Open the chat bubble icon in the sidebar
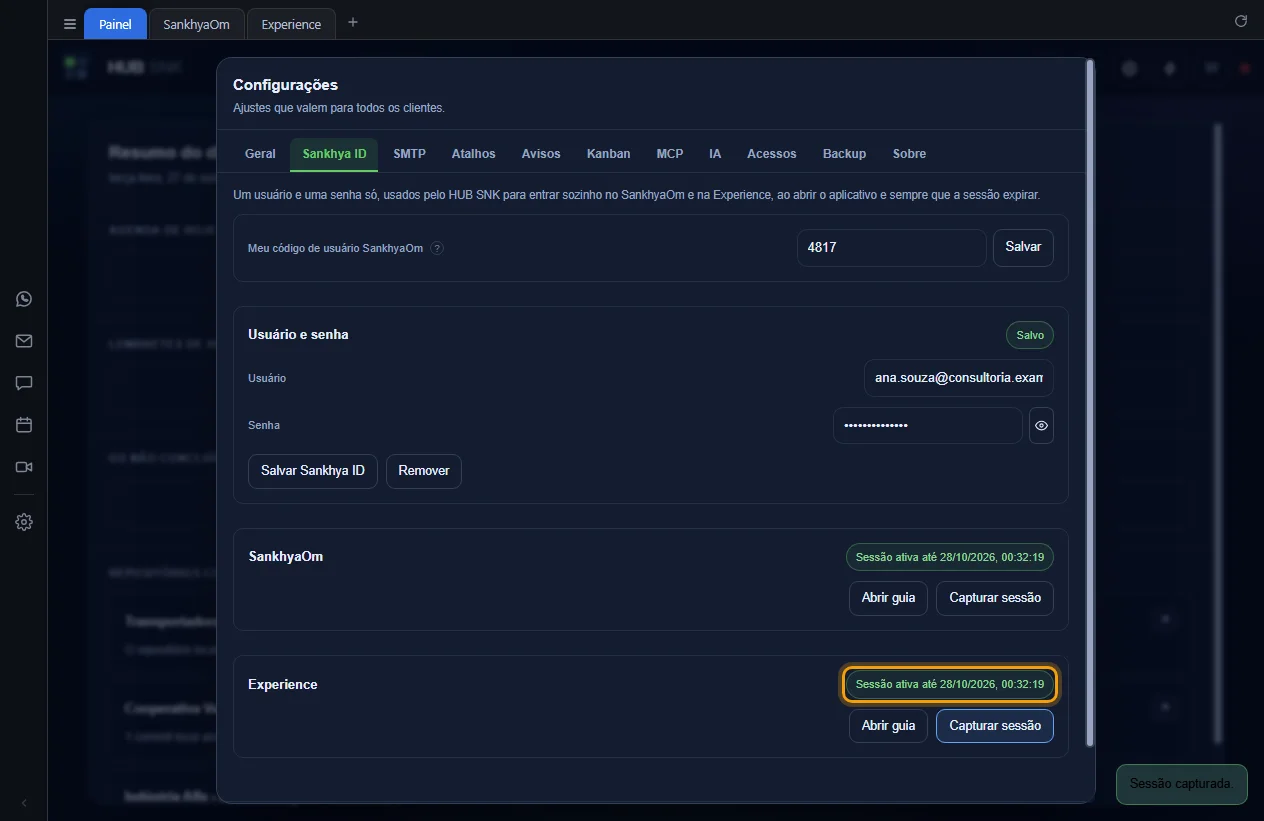 pyautogui.click(x=24, y=383)
